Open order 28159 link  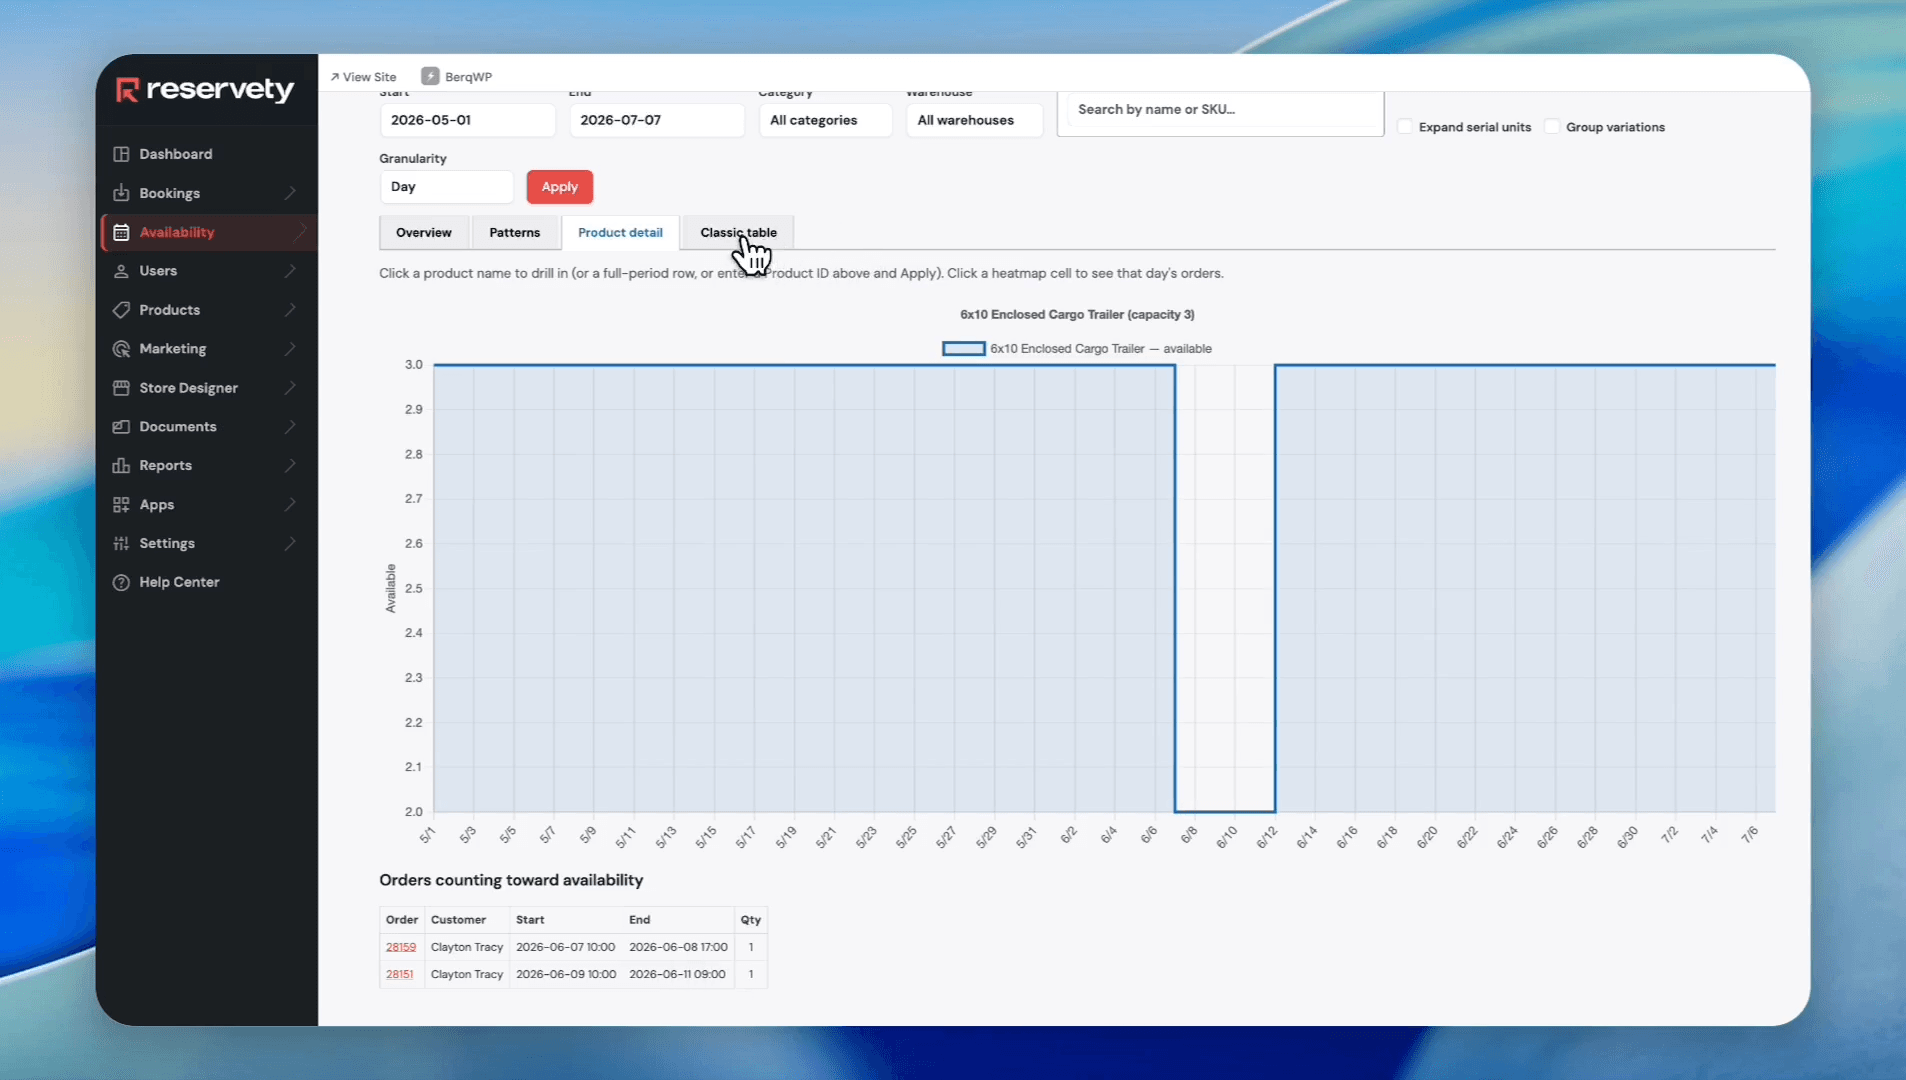click(401, 947)
